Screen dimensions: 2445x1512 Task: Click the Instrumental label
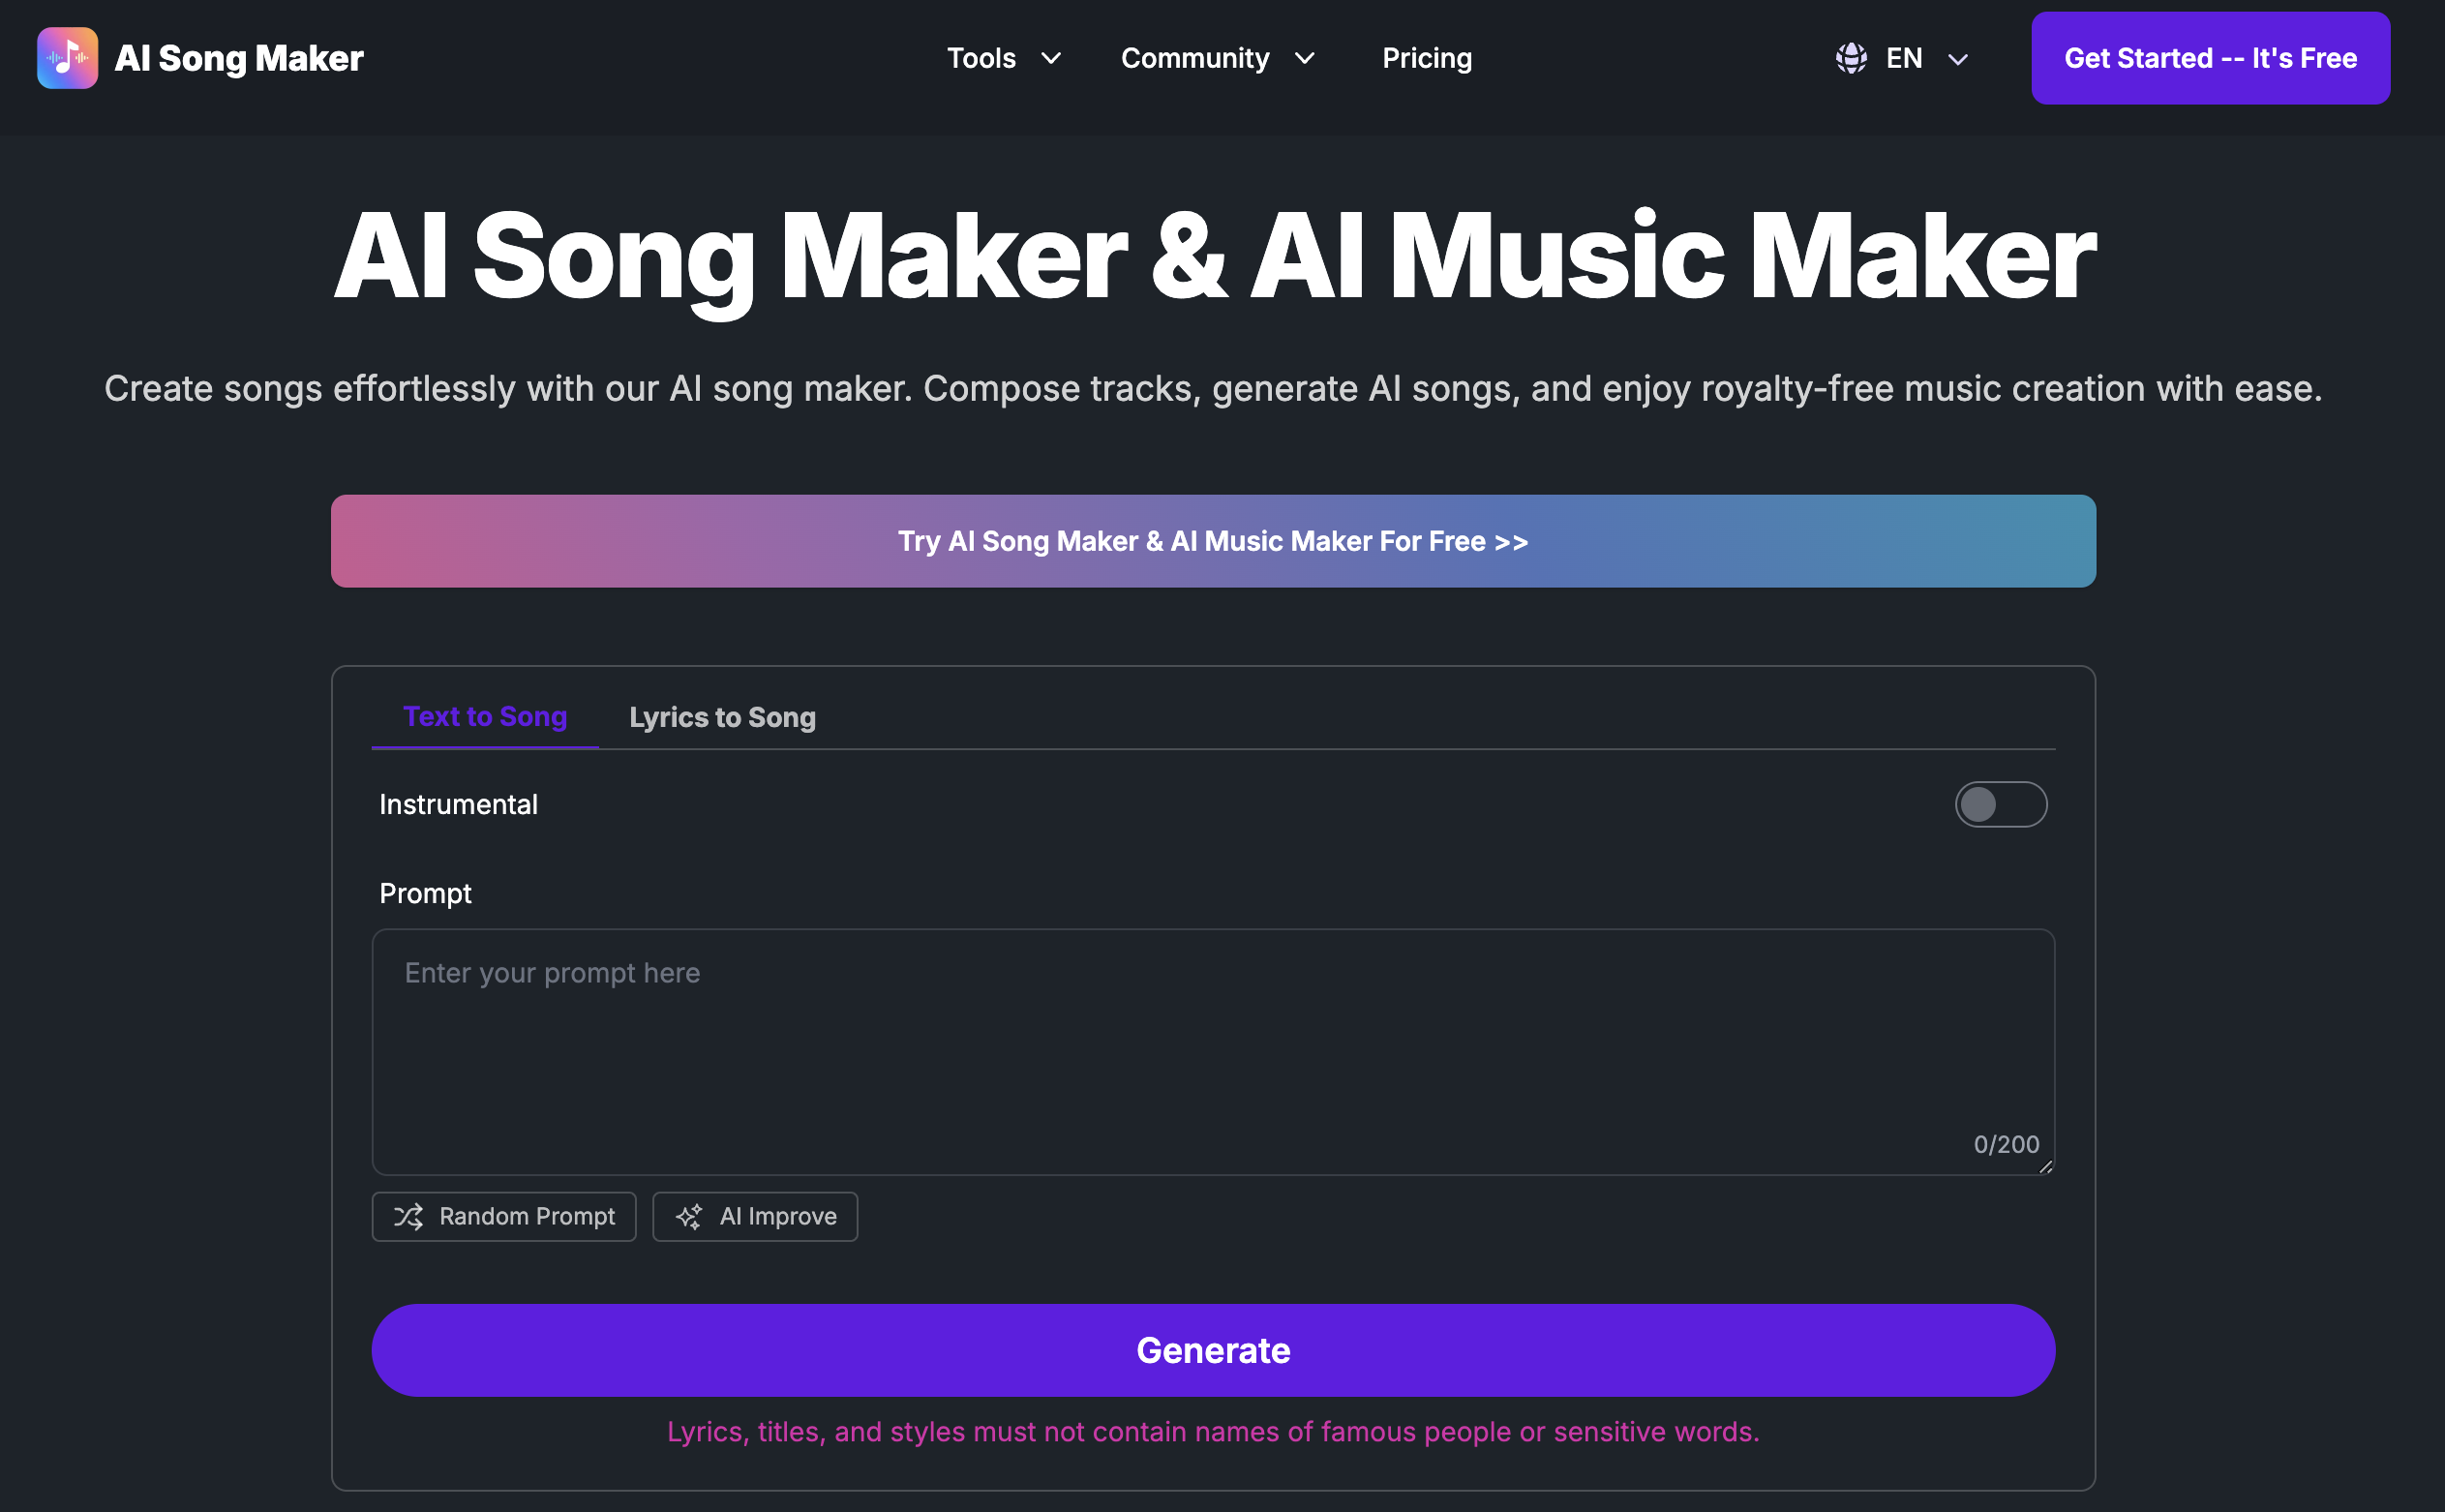pos(458,804)
